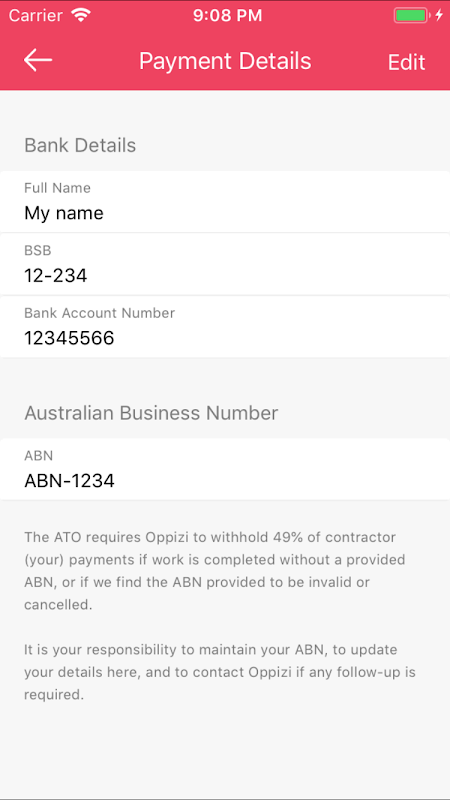This screenshot has width=450, height=800.
Task: Select the Bank Account Number field
Action: click(x=225, y=327)
